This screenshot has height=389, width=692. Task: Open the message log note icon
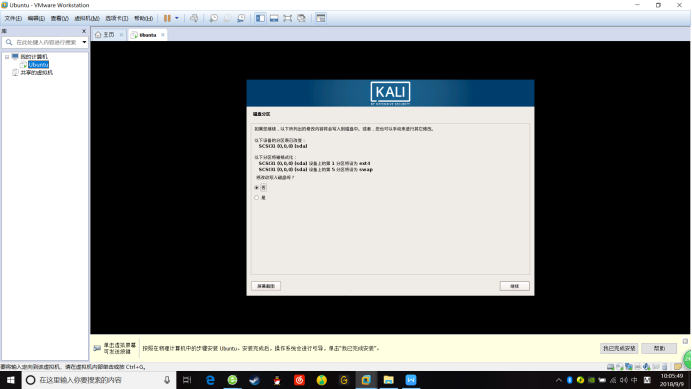tap(678, 366)
